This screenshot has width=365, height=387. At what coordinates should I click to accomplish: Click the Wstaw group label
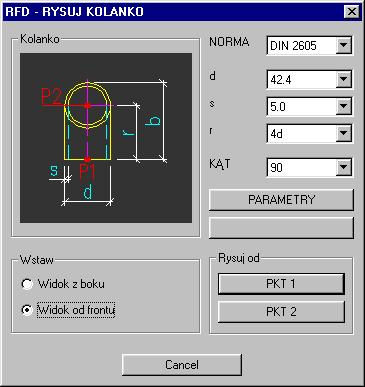pos(37,260)
